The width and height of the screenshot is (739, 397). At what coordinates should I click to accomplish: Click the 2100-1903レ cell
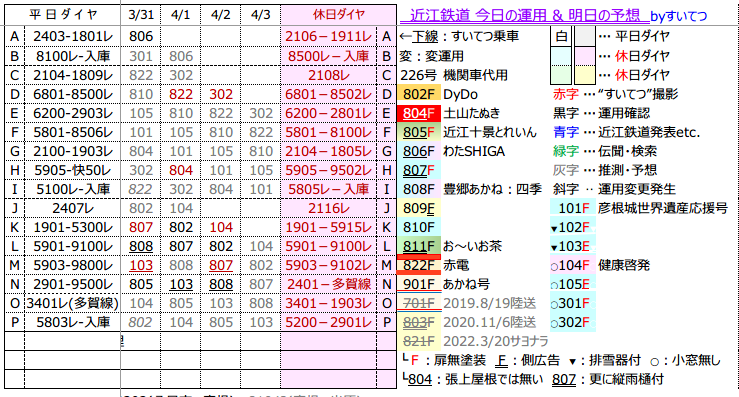pos(73,151)
